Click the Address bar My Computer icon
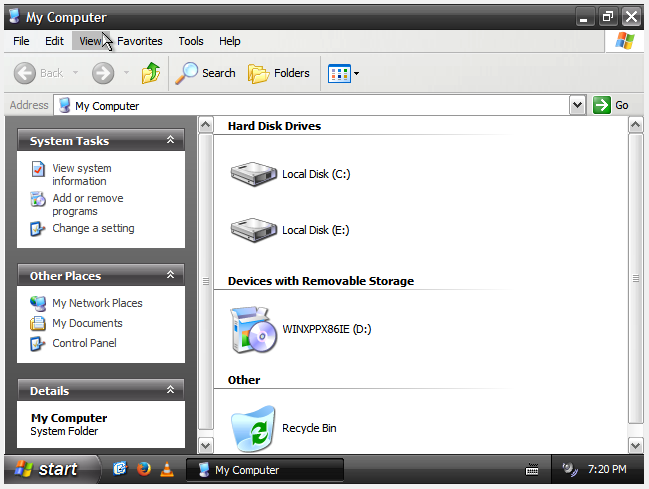The height and width of the screenshot is (489, 649). pyautogui.click(x=65, y=105)
